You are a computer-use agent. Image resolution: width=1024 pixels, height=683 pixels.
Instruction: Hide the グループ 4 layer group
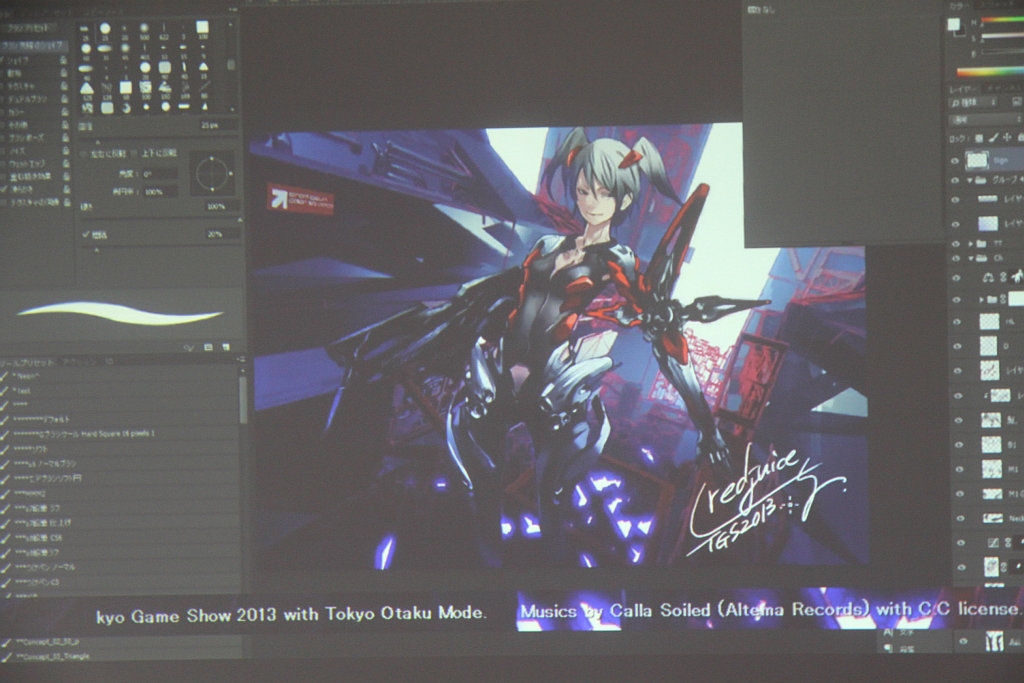click(955, 180)
